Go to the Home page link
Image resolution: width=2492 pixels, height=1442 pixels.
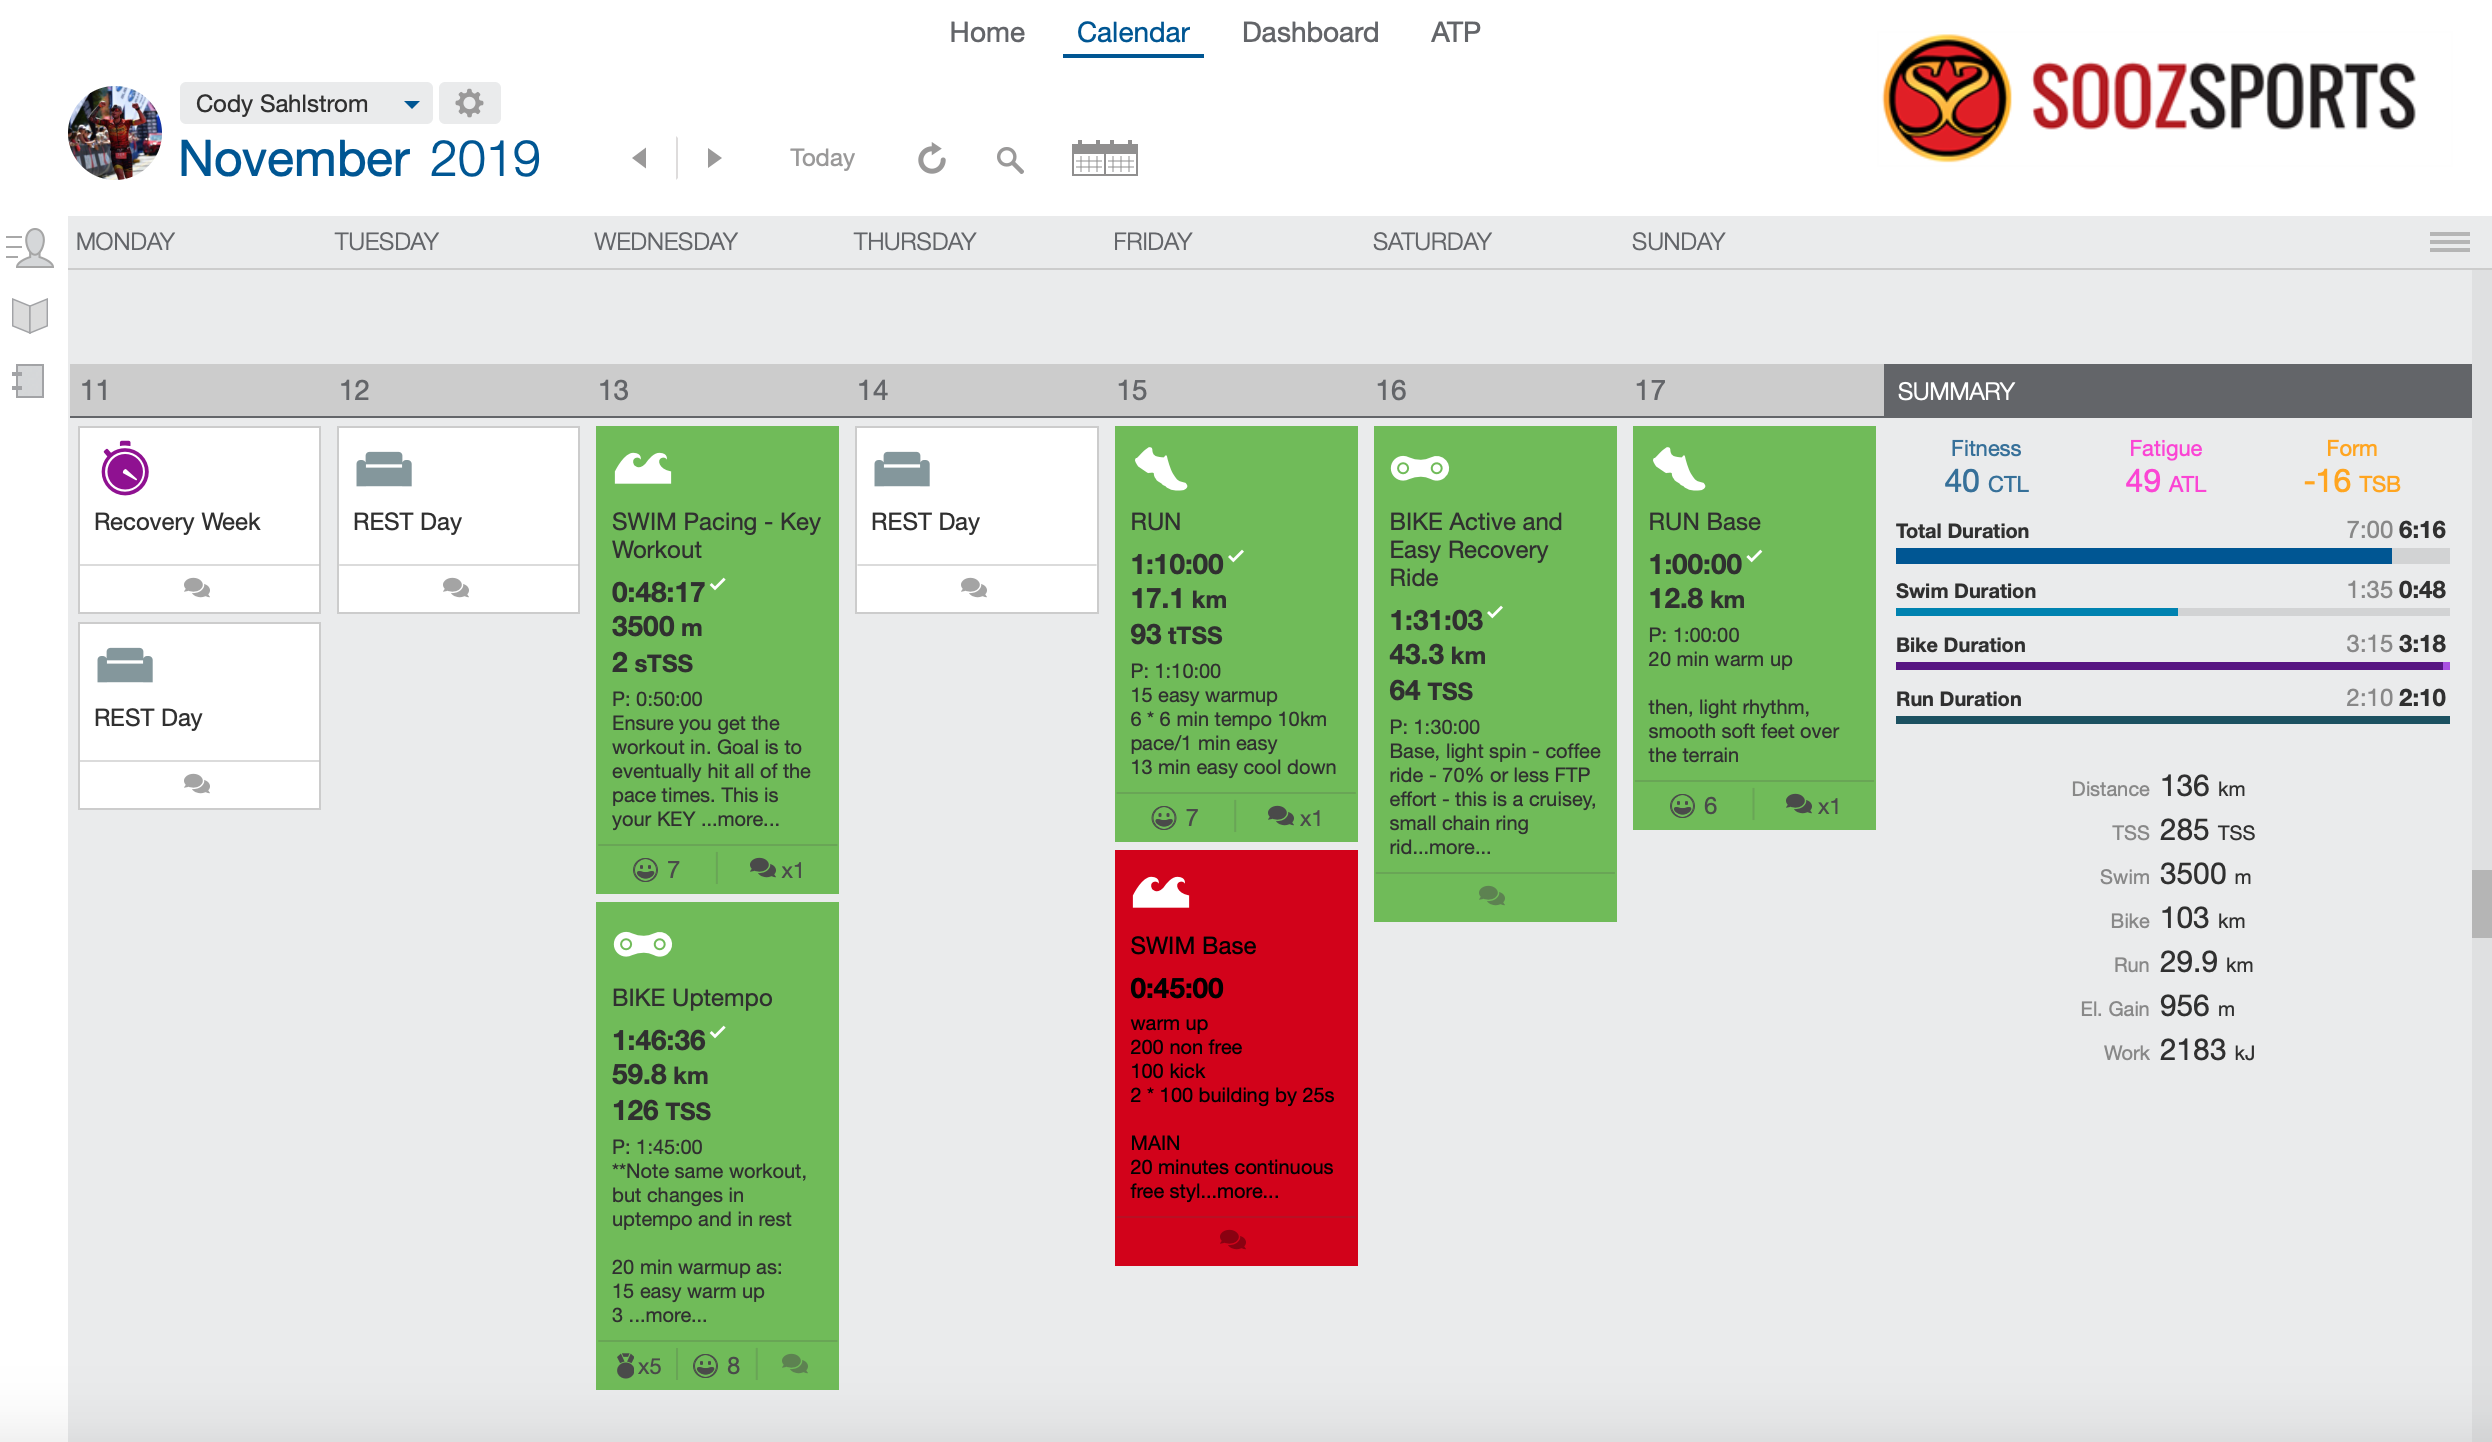click(986, 33)
